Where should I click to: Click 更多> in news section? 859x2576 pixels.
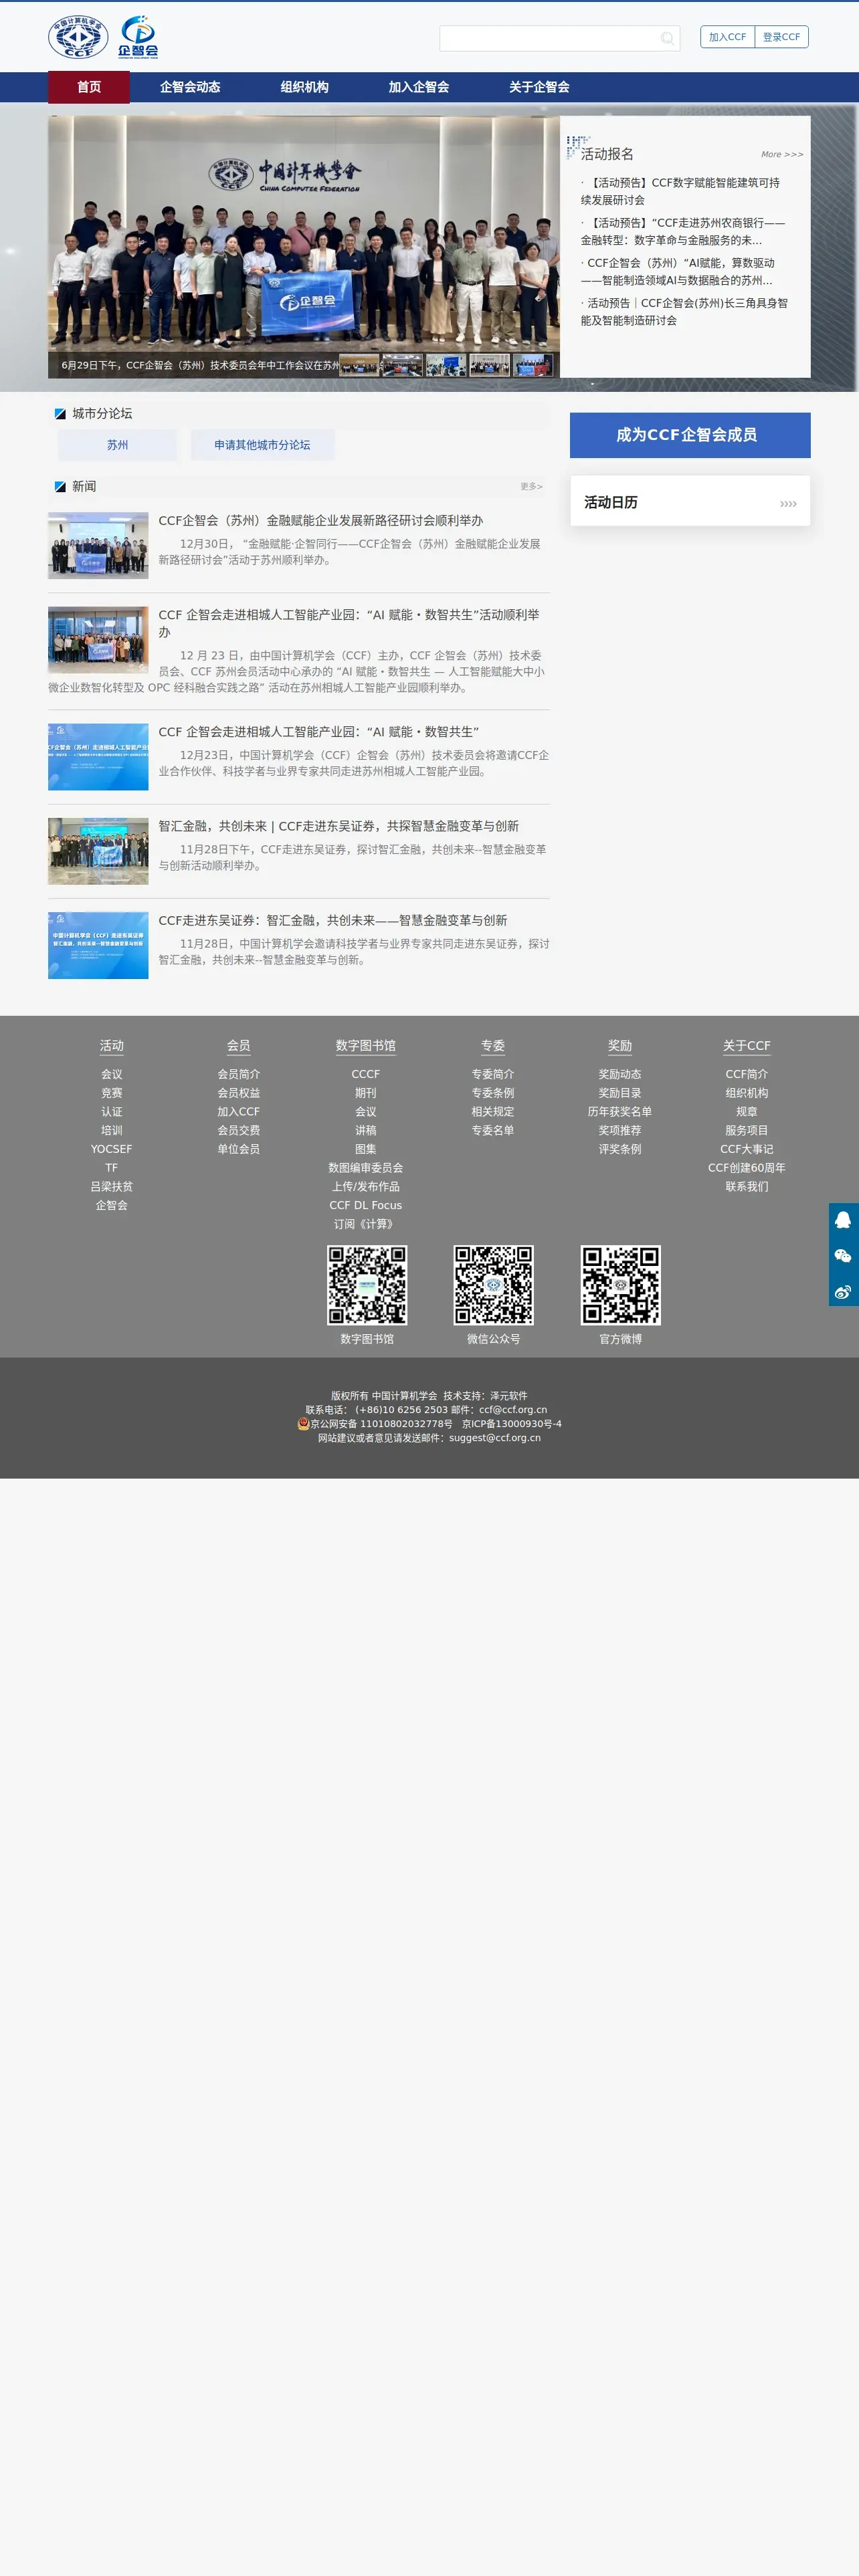coord(531,487)
